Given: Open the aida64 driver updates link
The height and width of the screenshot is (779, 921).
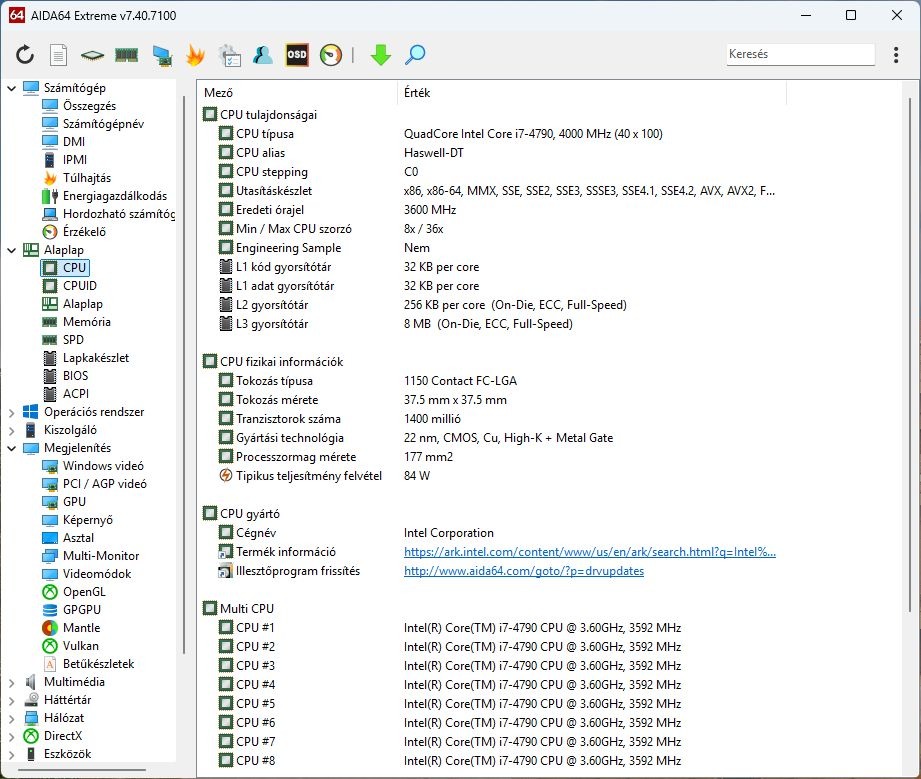Looking at the screenshot, I should tap(523, 571).
